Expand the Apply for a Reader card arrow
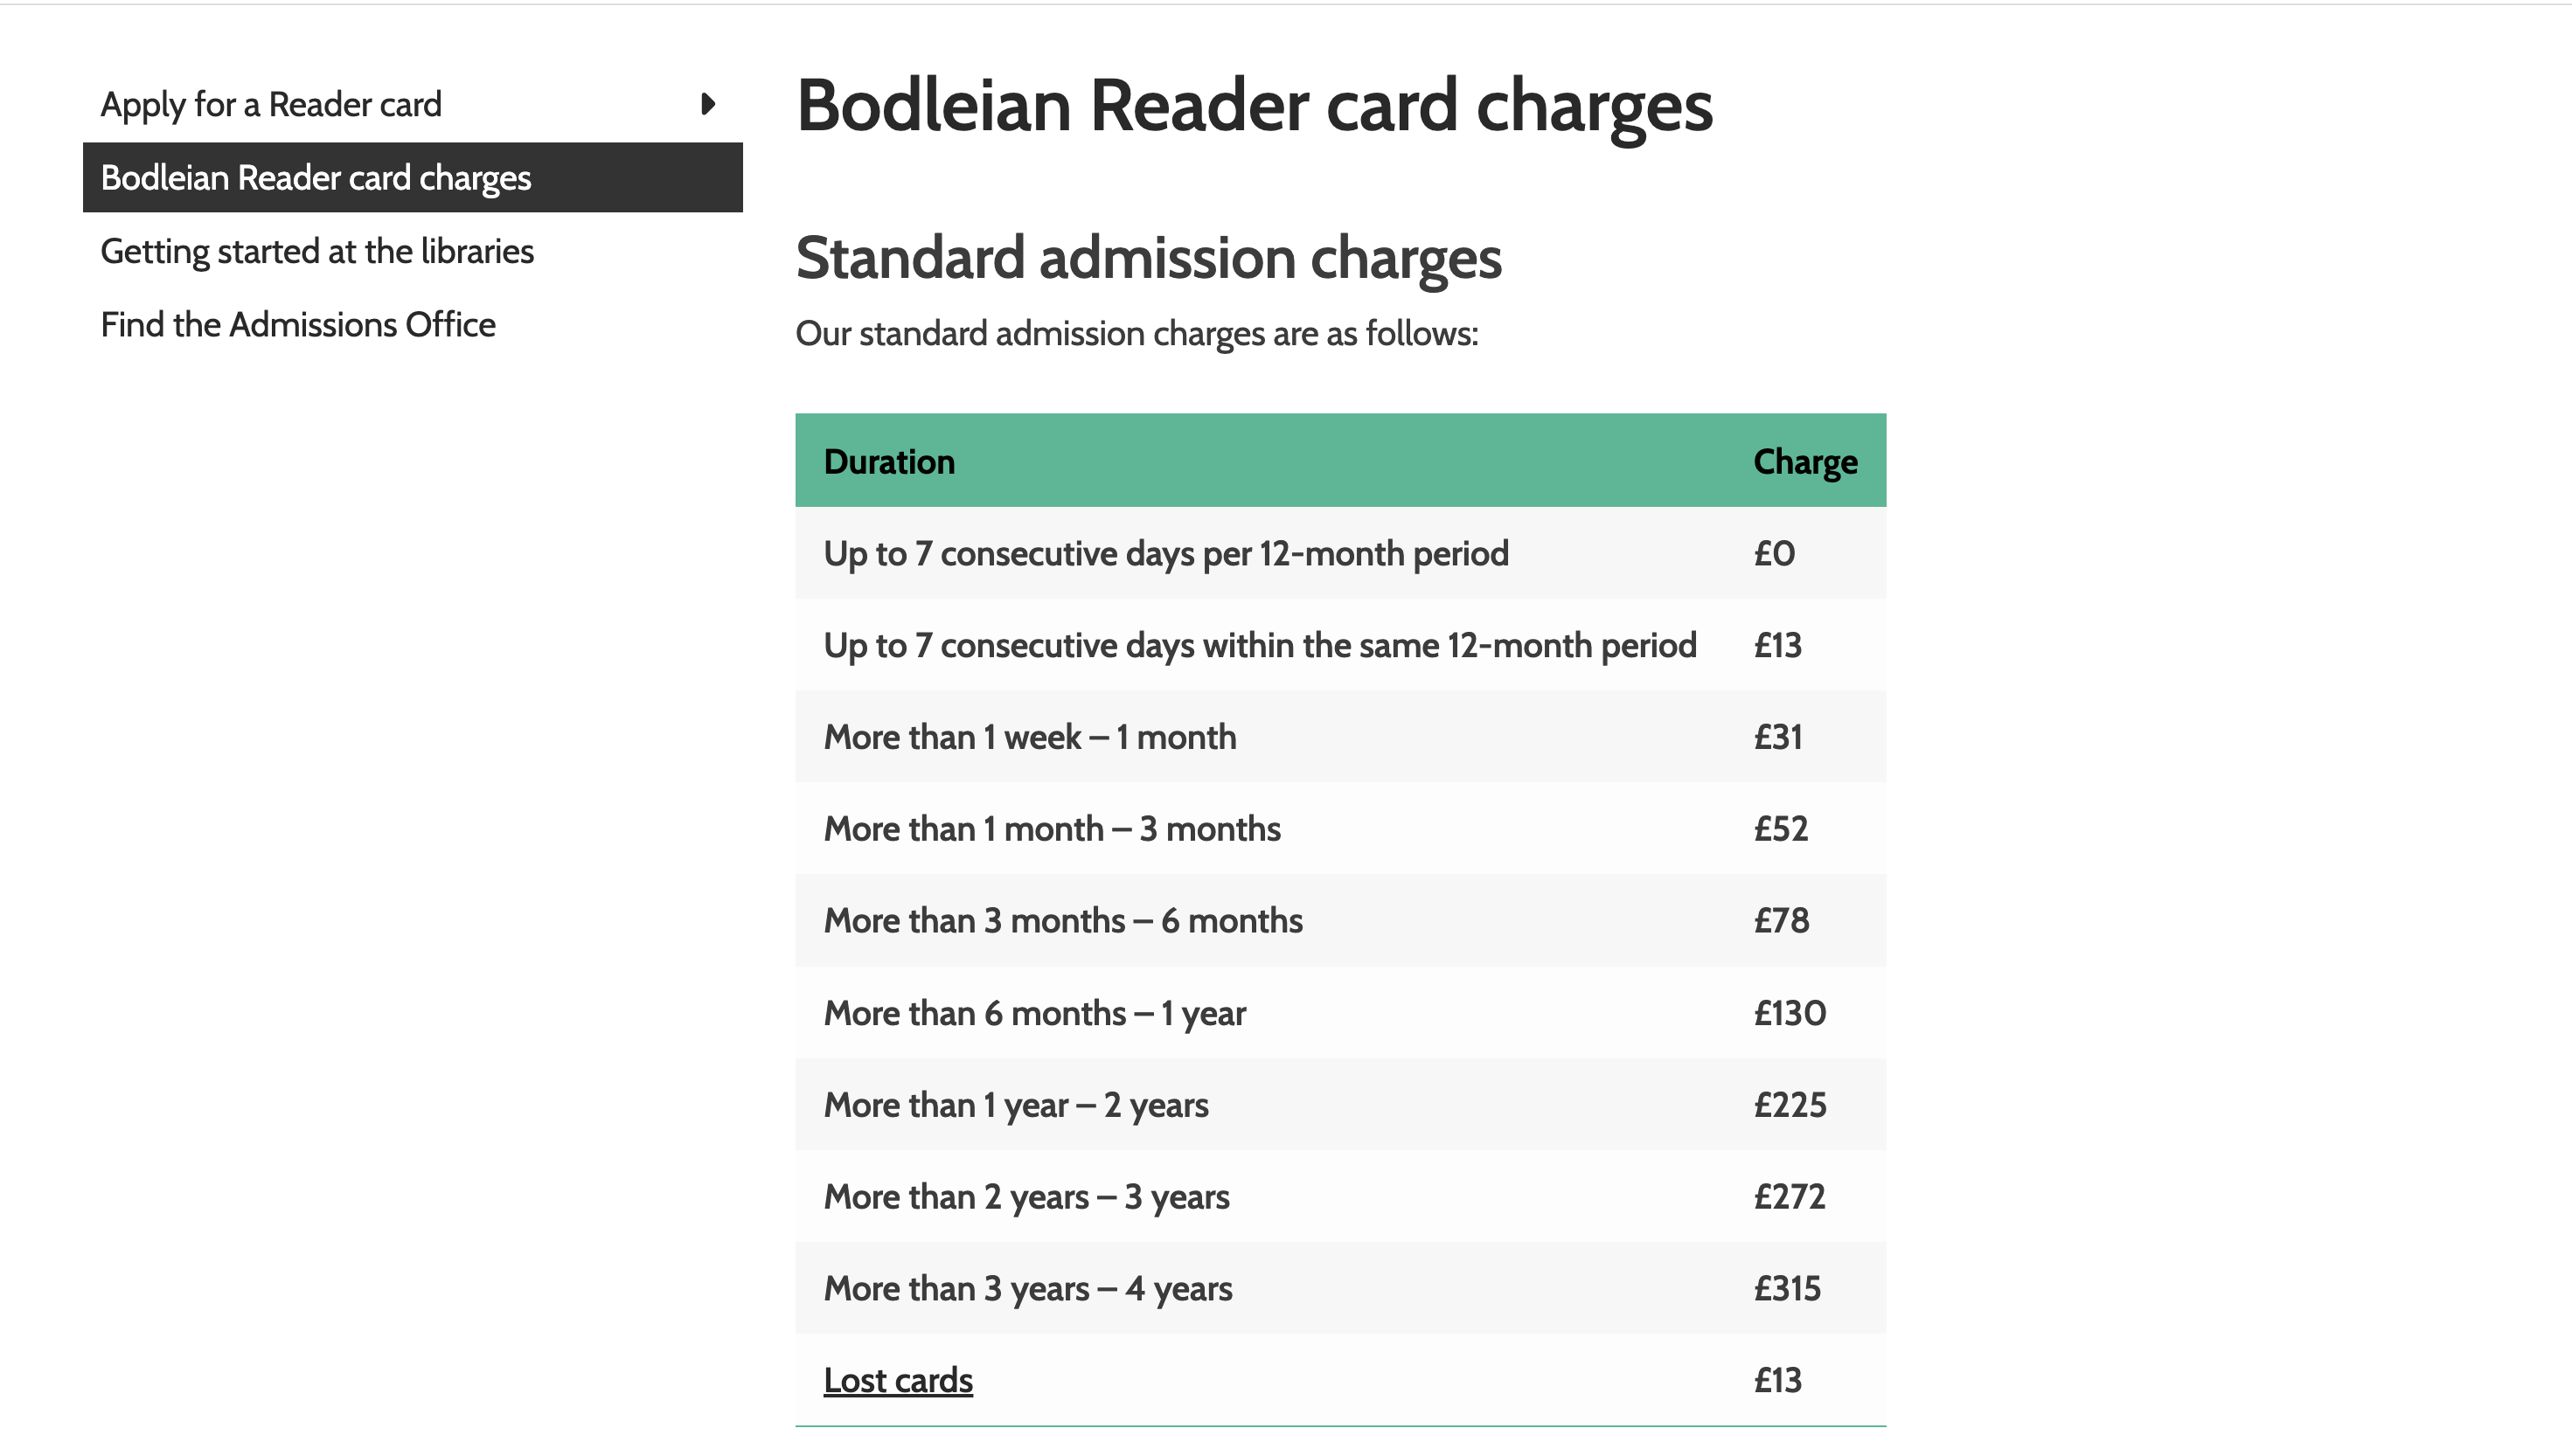 [x=708, y=104]
